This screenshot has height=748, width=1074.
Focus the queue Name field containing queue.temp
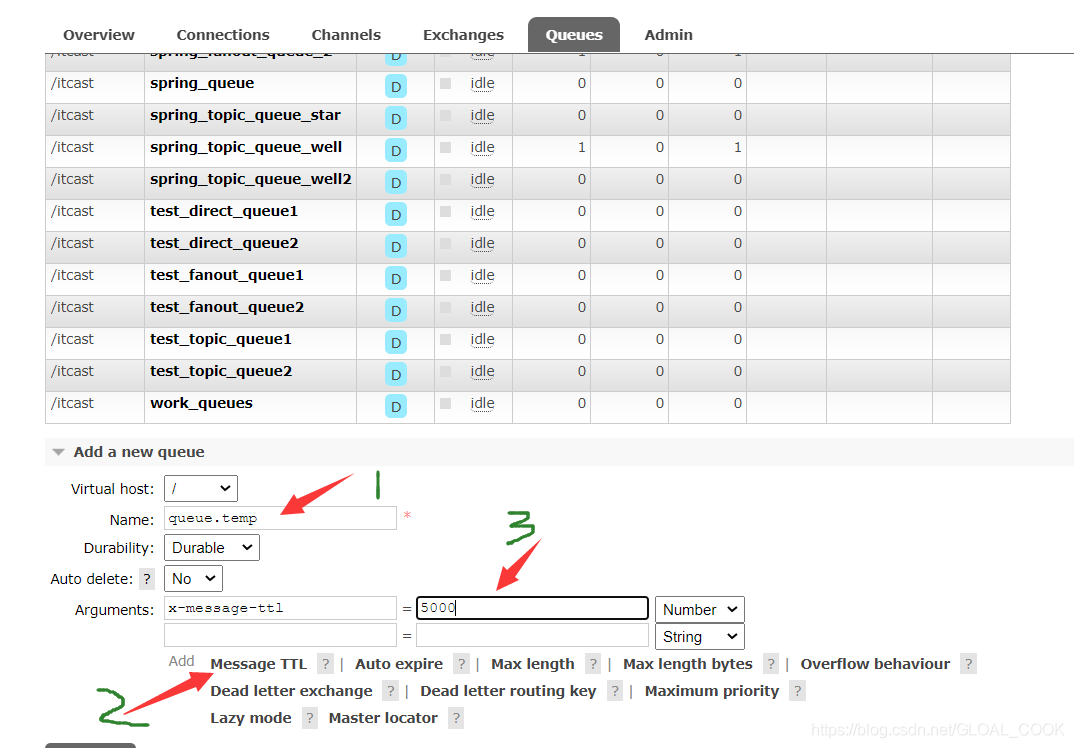(280, 518)
